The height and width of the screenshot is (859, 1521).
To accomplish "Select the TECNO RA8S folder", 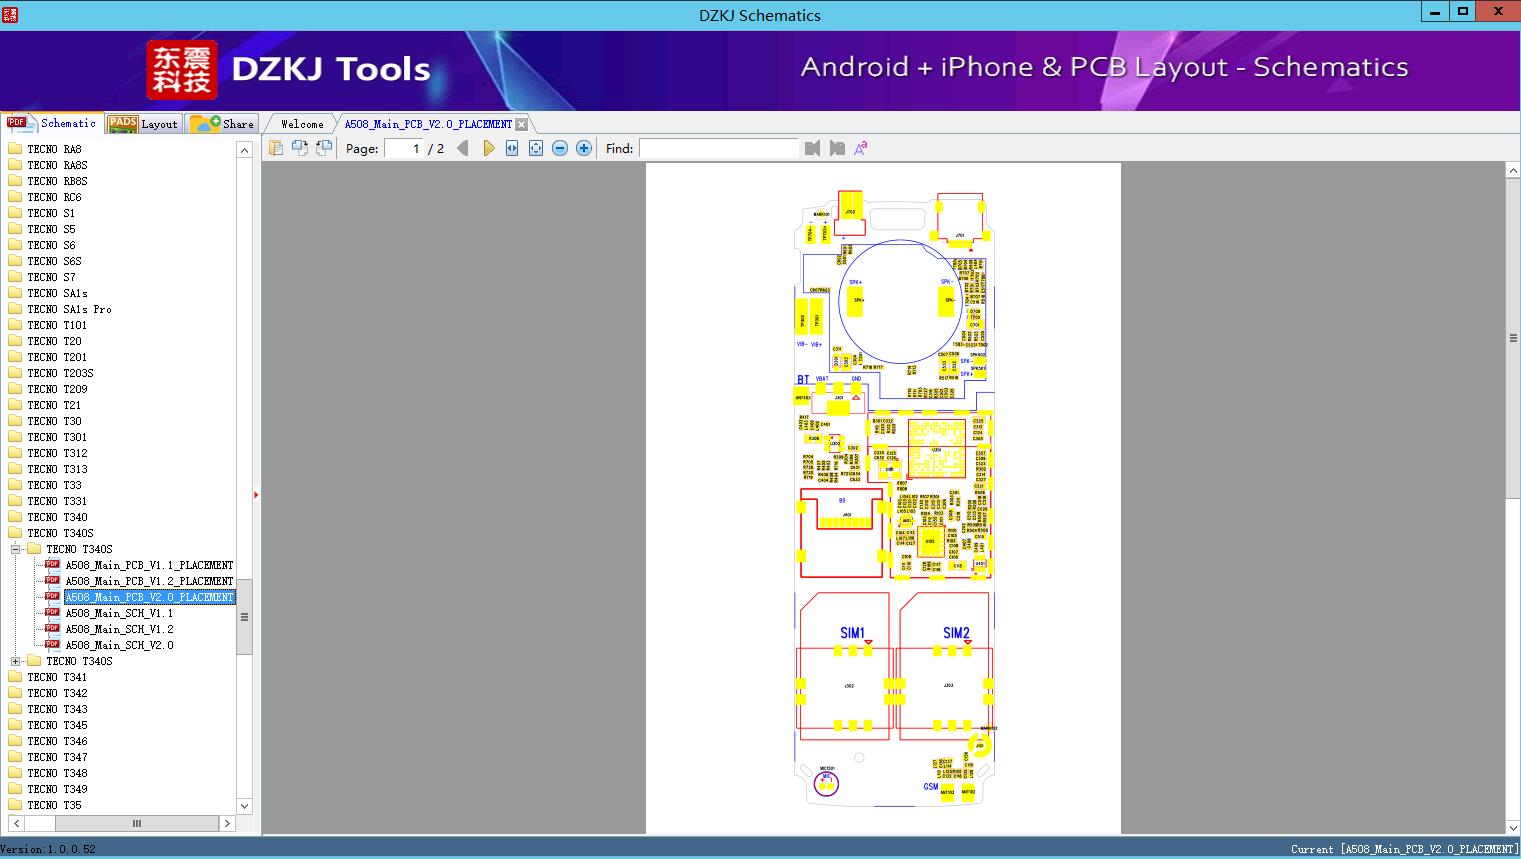I will pyautogui.click(x=57, y=165).
